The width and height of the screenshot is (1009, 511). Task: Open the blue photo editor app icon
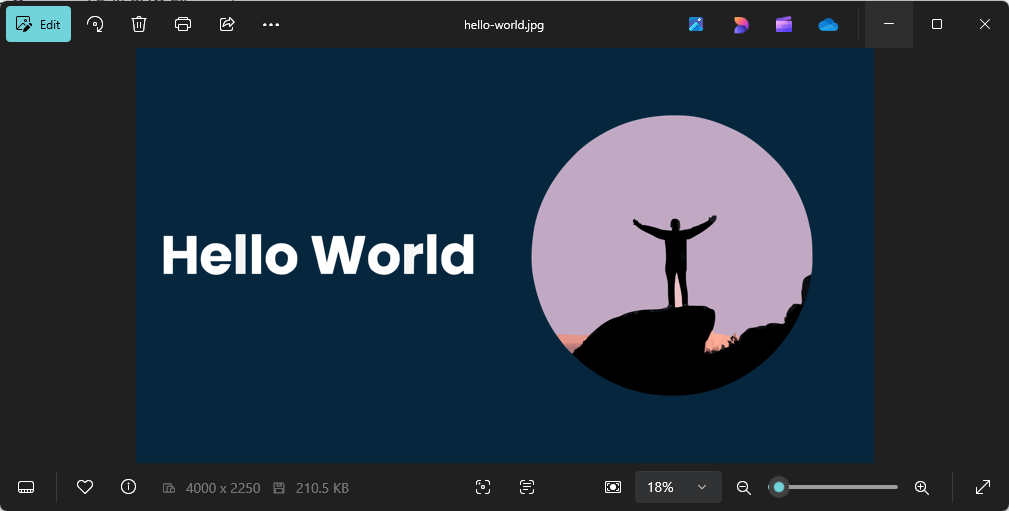click(x=696, y=24)
